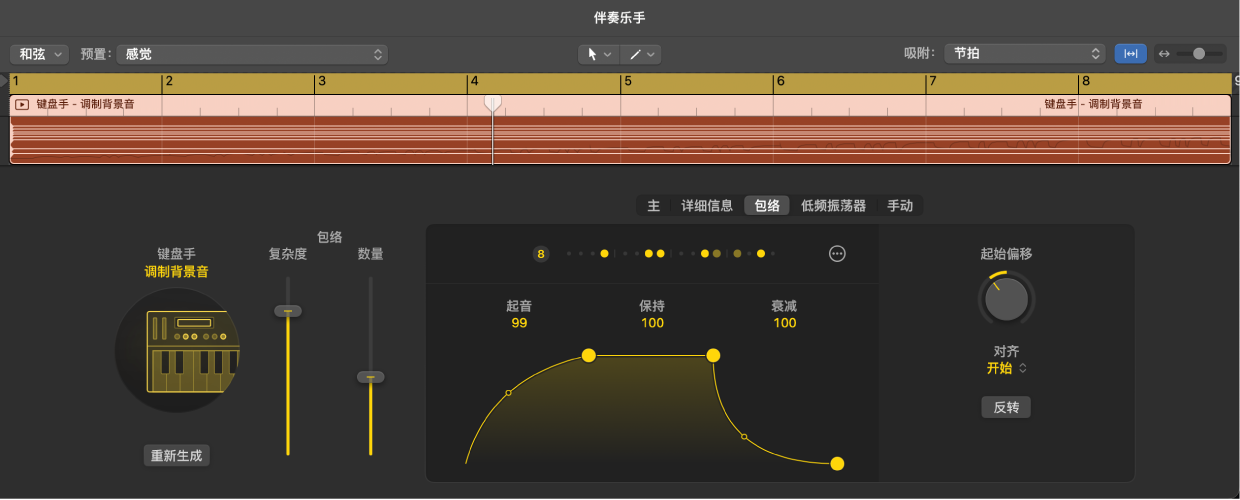Click the yellow 调制背景音 style label

pyautogui.click(x=177, y=272)
